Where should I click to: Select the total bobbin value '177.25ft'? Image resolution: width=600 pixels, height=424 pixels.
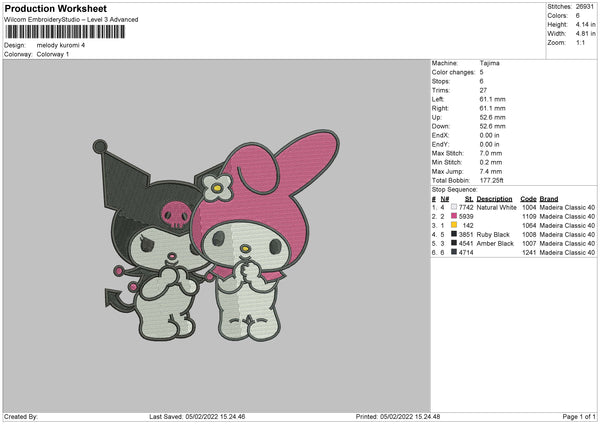tap(491, 180)
